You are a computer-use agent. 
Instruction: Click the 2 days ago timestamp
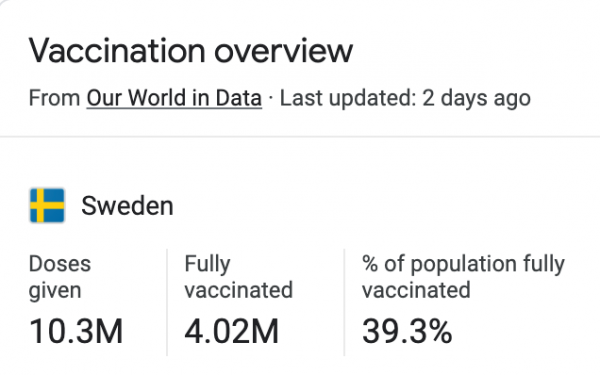[476, 98]
